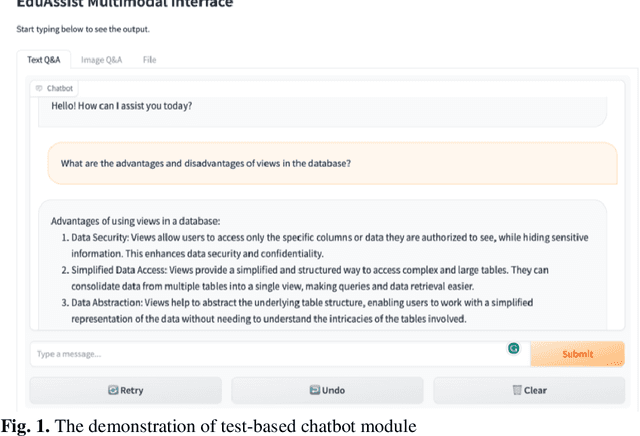Switch to the Image Q&A tab

pyautogui.click(x=101, y=60)
